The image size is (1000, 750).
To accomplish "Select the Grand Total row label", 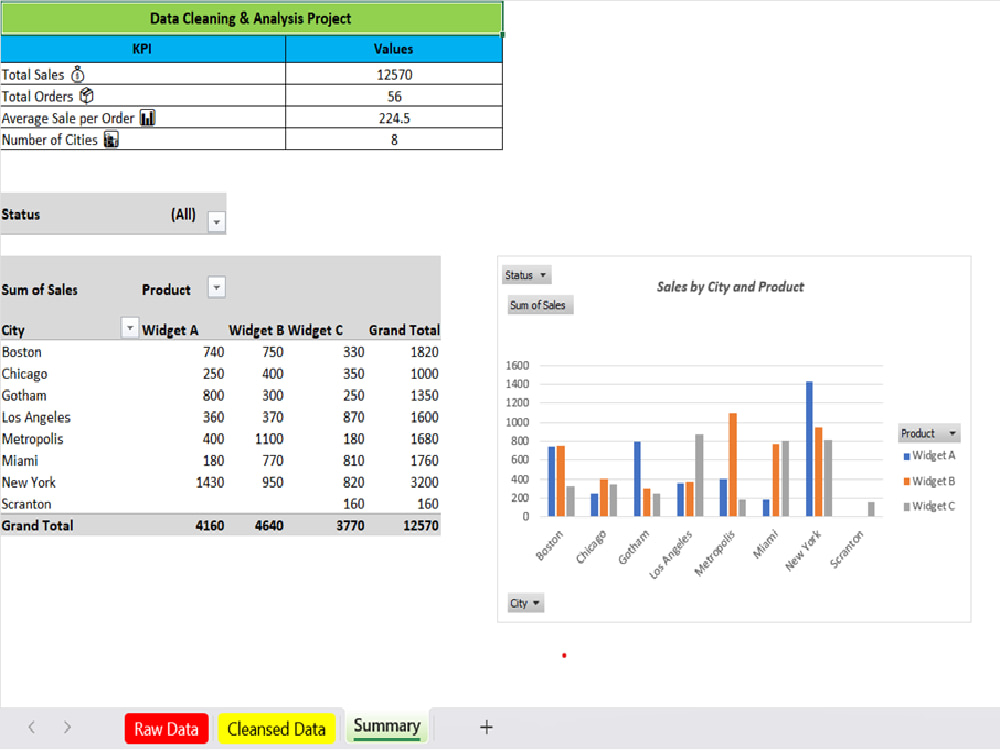I will pos(38,526).
